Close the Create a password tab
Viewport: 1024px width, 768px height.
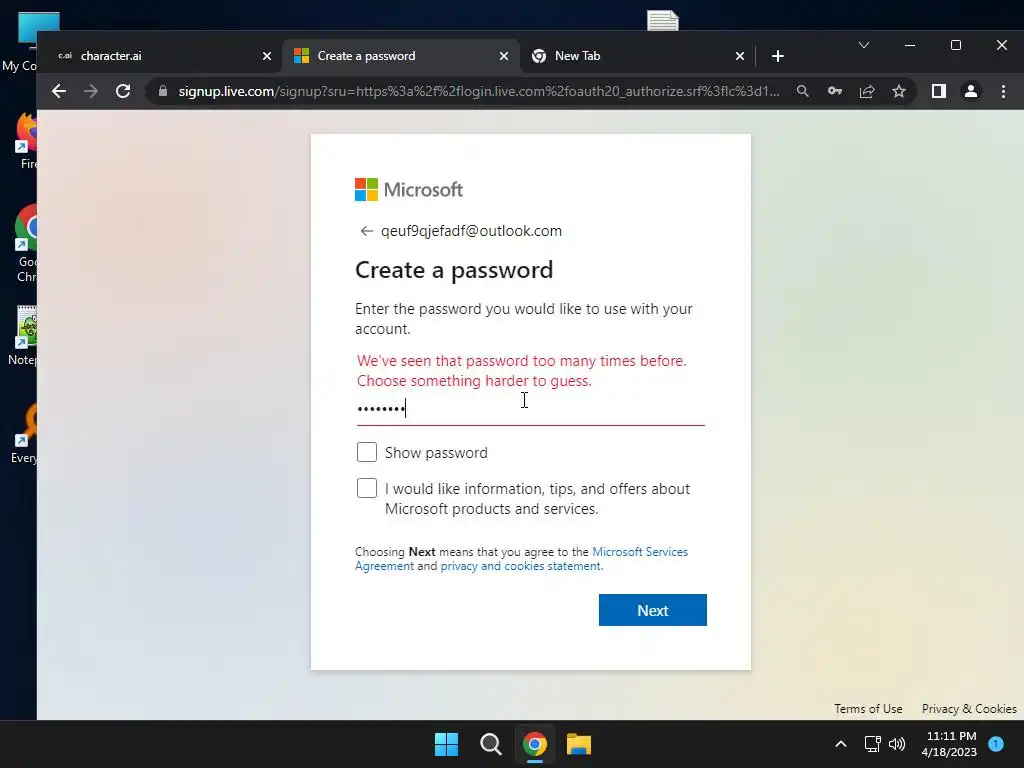[x=504, y=56]
